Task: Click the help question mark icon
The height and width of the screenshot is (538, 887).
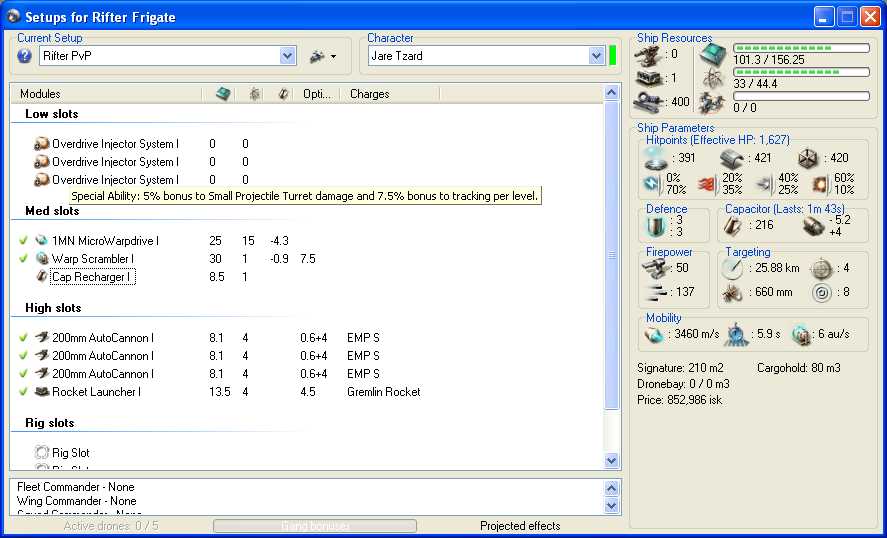Action: click(24, 55)
